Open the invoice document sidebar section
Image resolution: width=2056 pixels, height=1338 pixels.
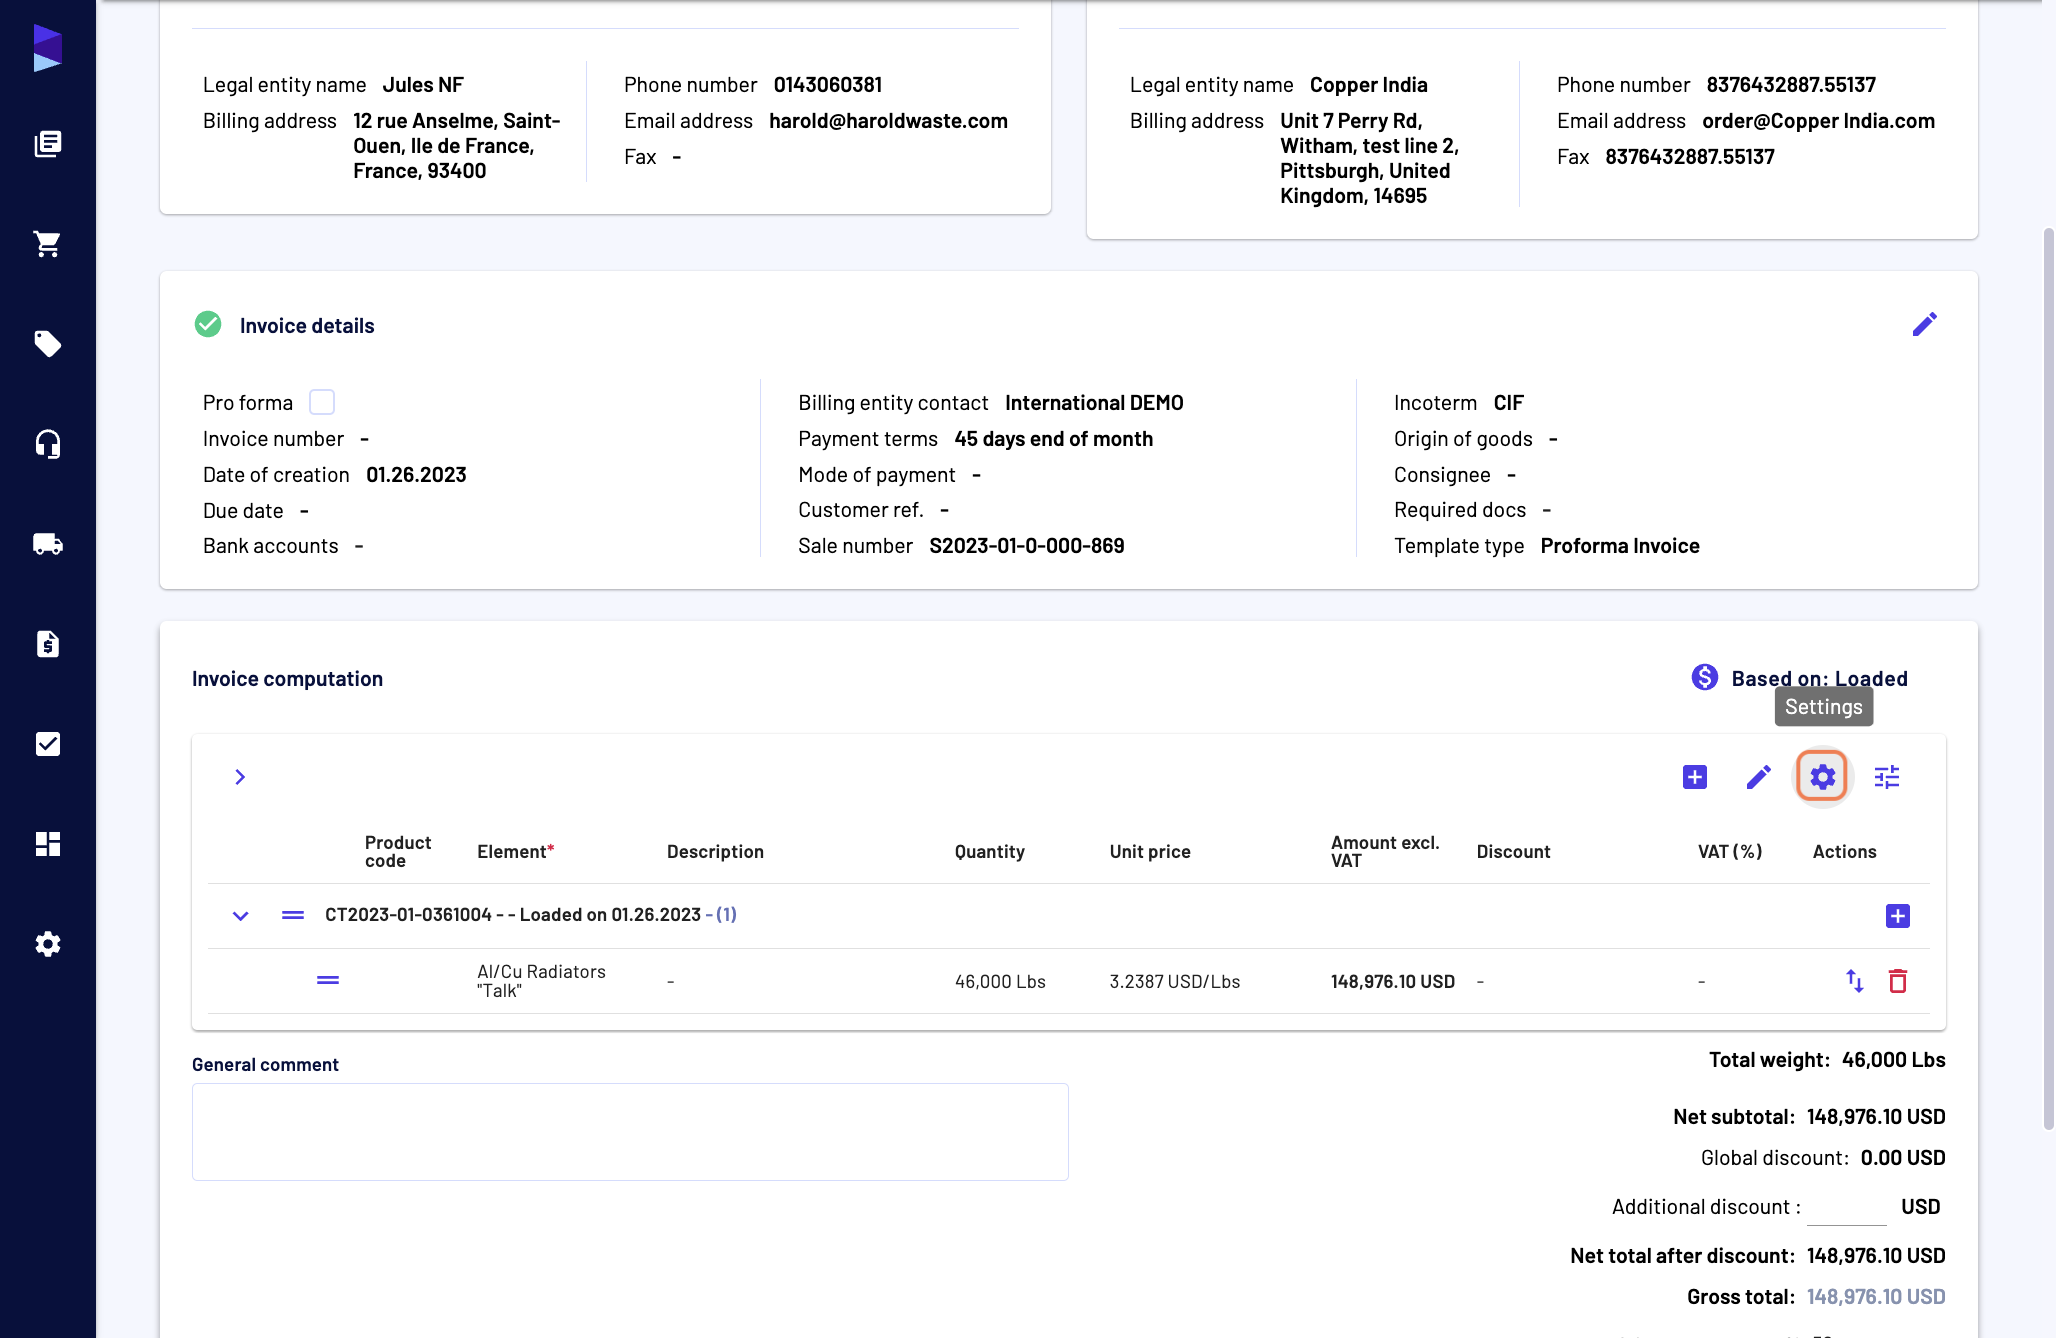point(47,644)
